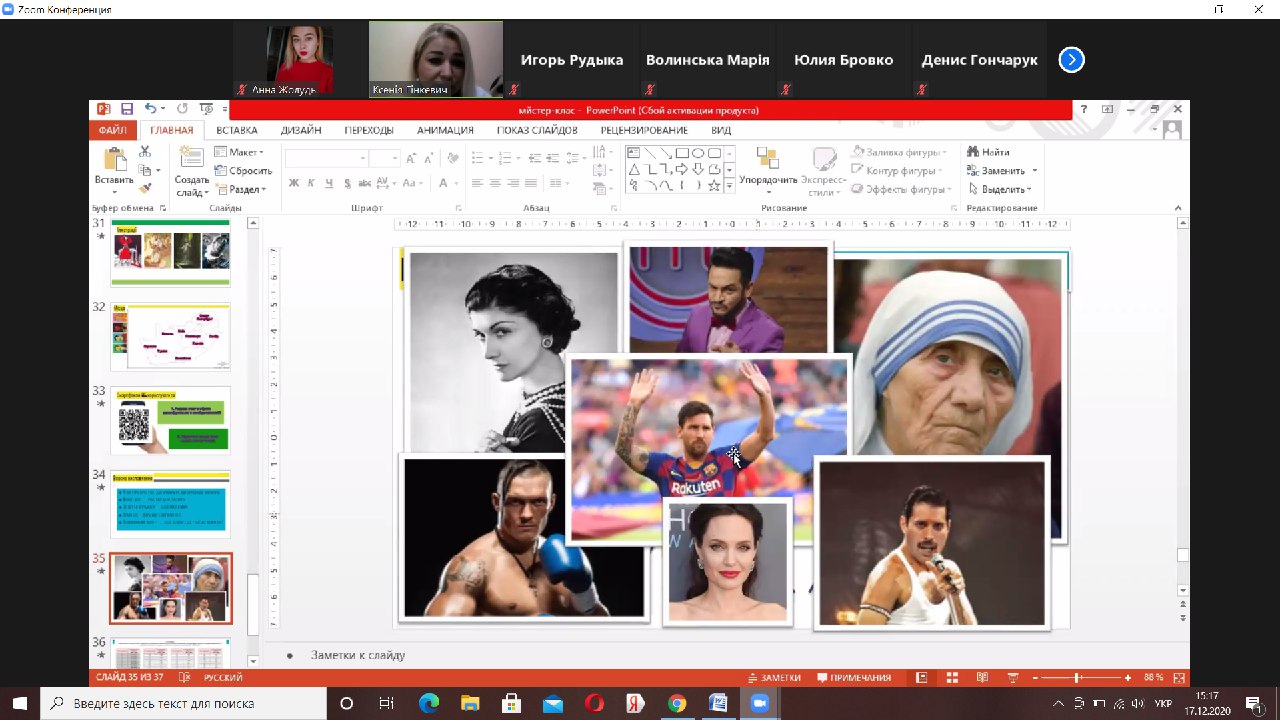Screen dimensions: 1280x720
Task: Click the Cut scissors icon
Action: (x=145, y=152)
